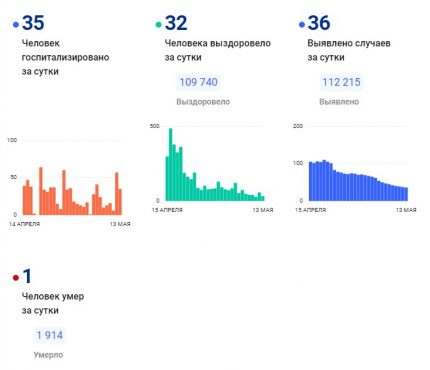
Task: Click the last orange bar in hospitalization chart
Action: tap(120, 202)
